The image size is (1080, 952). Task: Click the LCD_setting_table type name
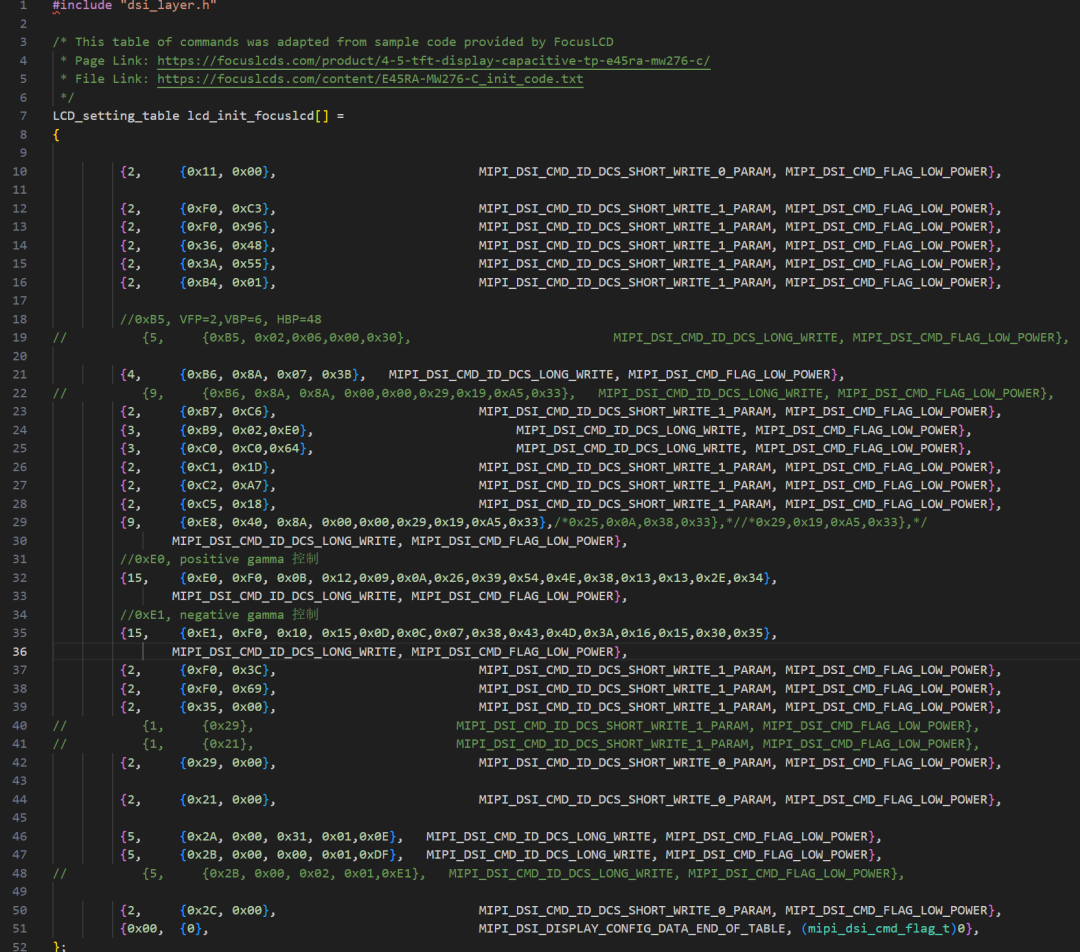click(x=116, y=116)
